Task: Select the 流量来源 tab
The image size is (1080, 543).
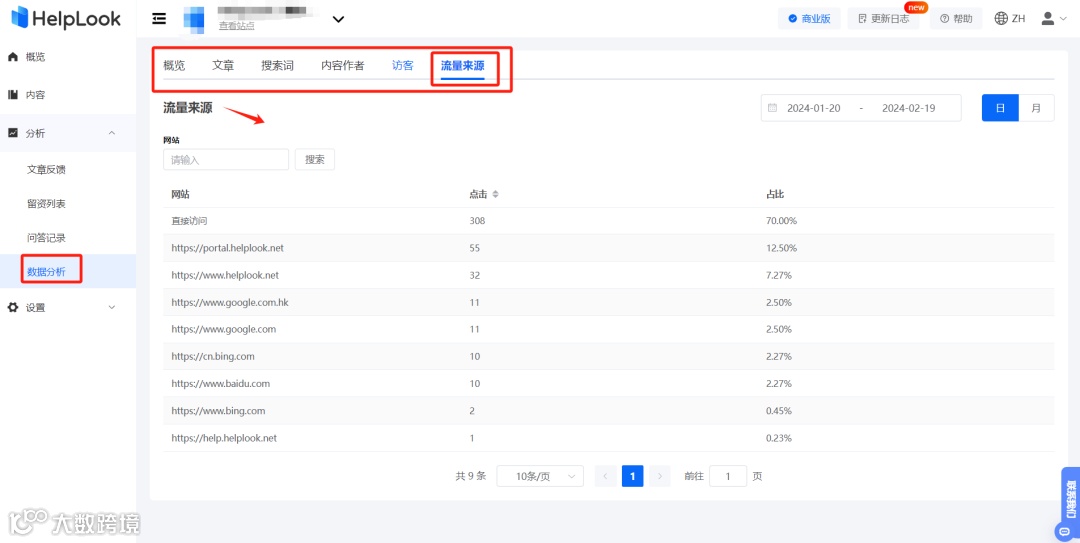Action: 463,65
